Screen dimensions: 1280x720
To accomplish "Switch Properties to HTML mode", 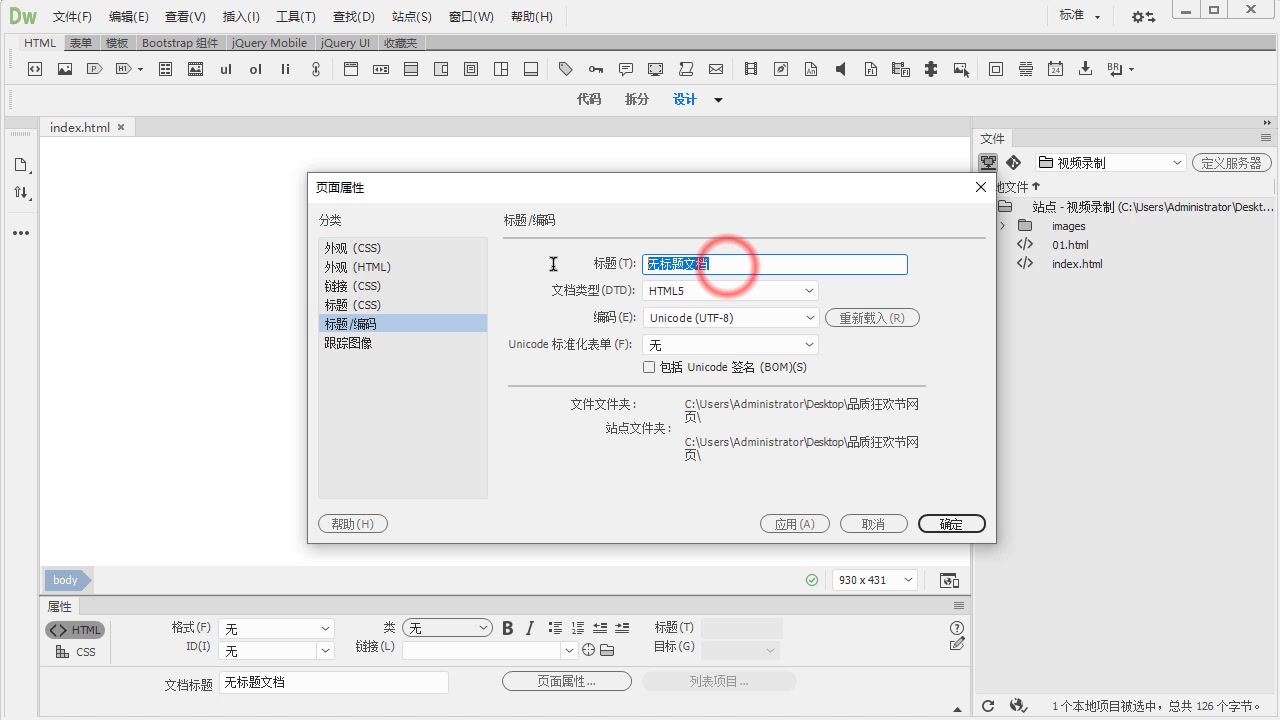I will click(x=75, y=630).
